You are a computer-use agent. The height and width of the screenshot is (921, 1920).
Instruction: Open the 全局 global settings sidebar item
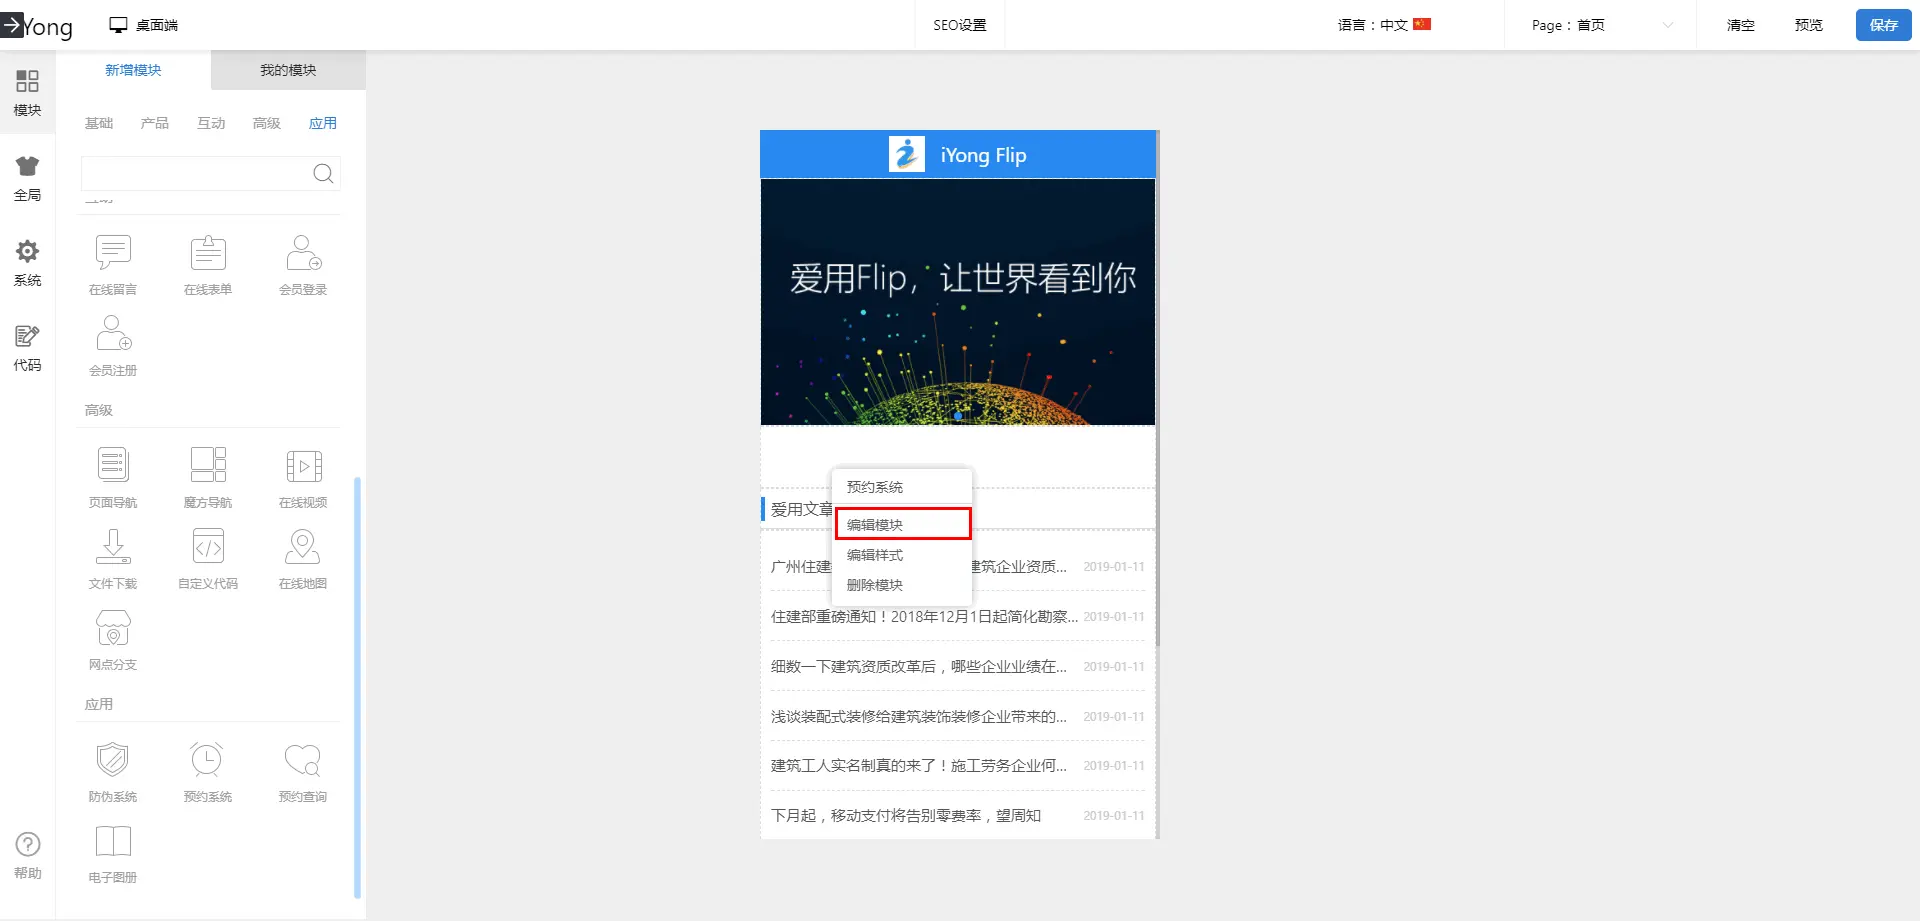pyautogui.click(x=27, y=179)
